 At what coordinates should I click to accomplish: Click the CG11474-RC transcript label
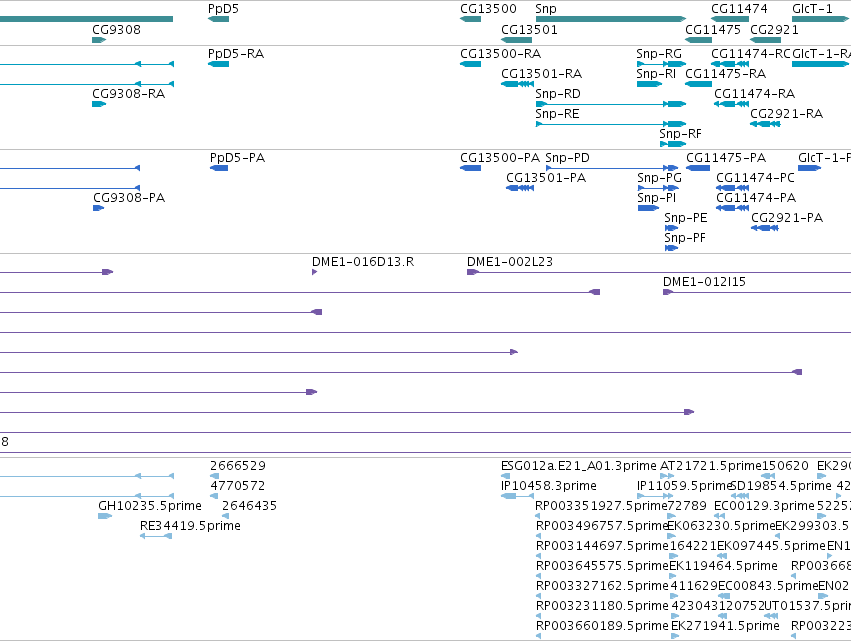click(x=751, y=54)
